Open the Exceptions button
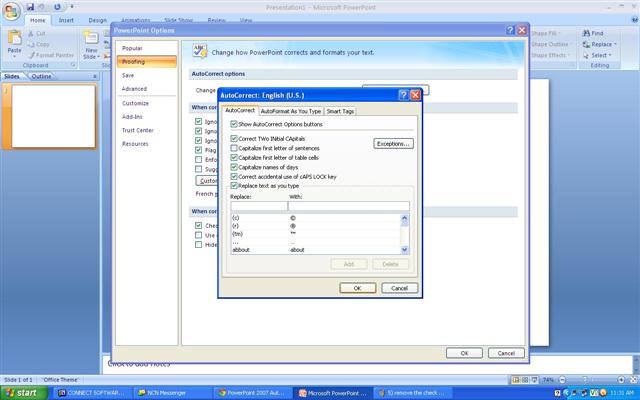Screen dimensions: 640x400 click(x=393, y=144)
